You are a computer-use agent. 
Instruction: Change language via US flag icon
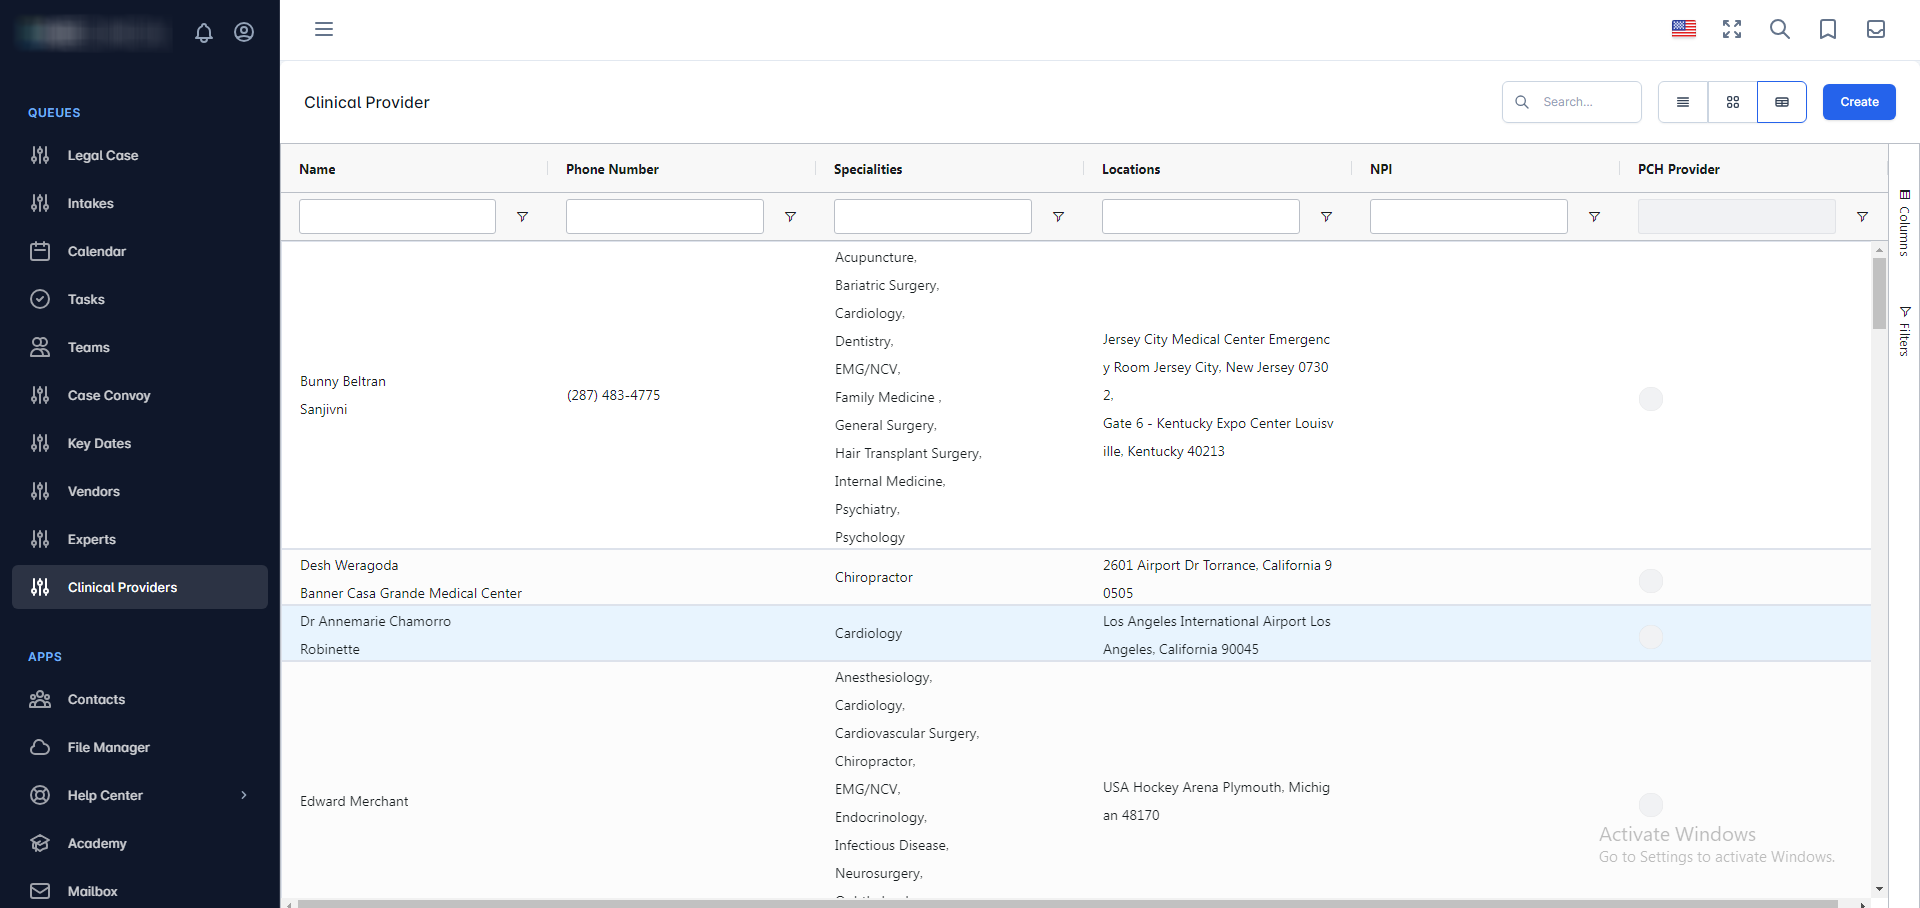click(1684, 29)
